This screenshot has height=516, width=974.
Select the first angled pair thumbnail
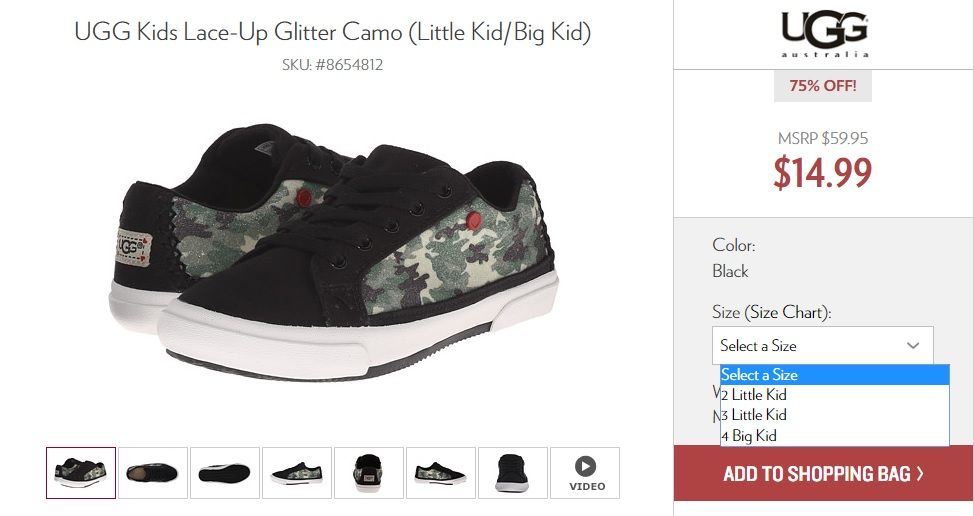point(81,473)
